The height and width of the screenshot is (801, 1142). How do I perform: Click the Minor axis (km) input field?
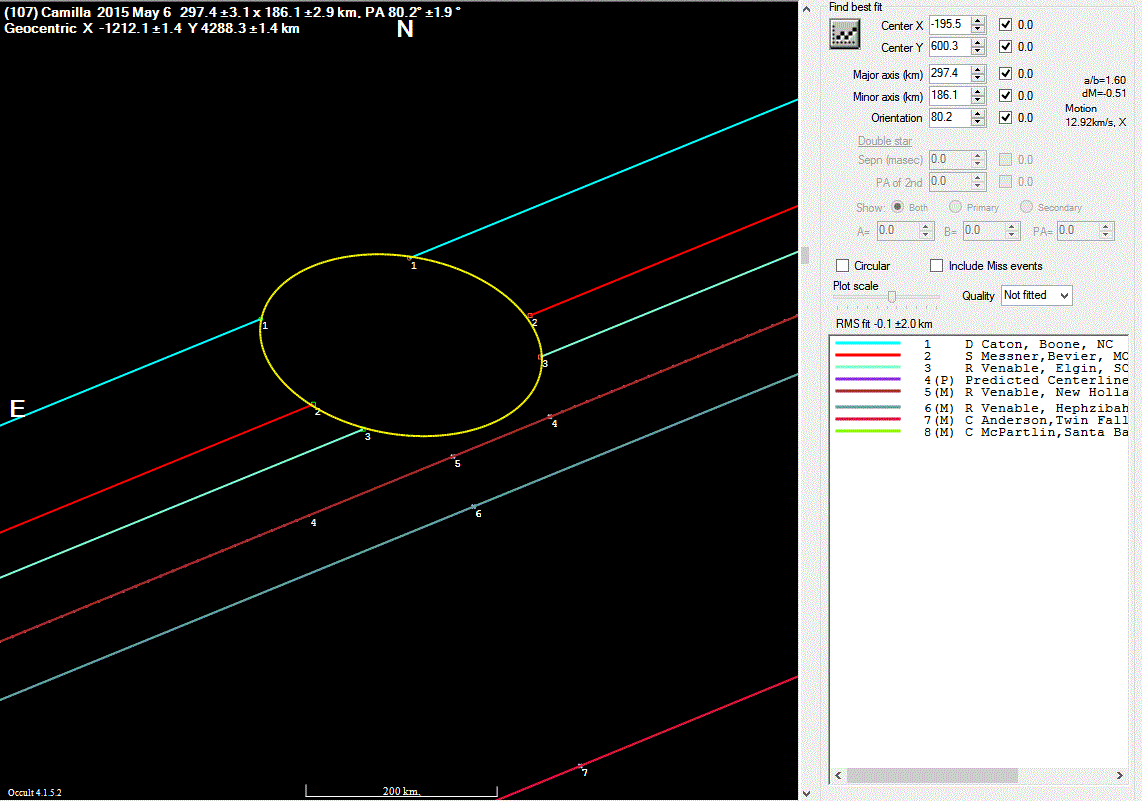point(950,95)
